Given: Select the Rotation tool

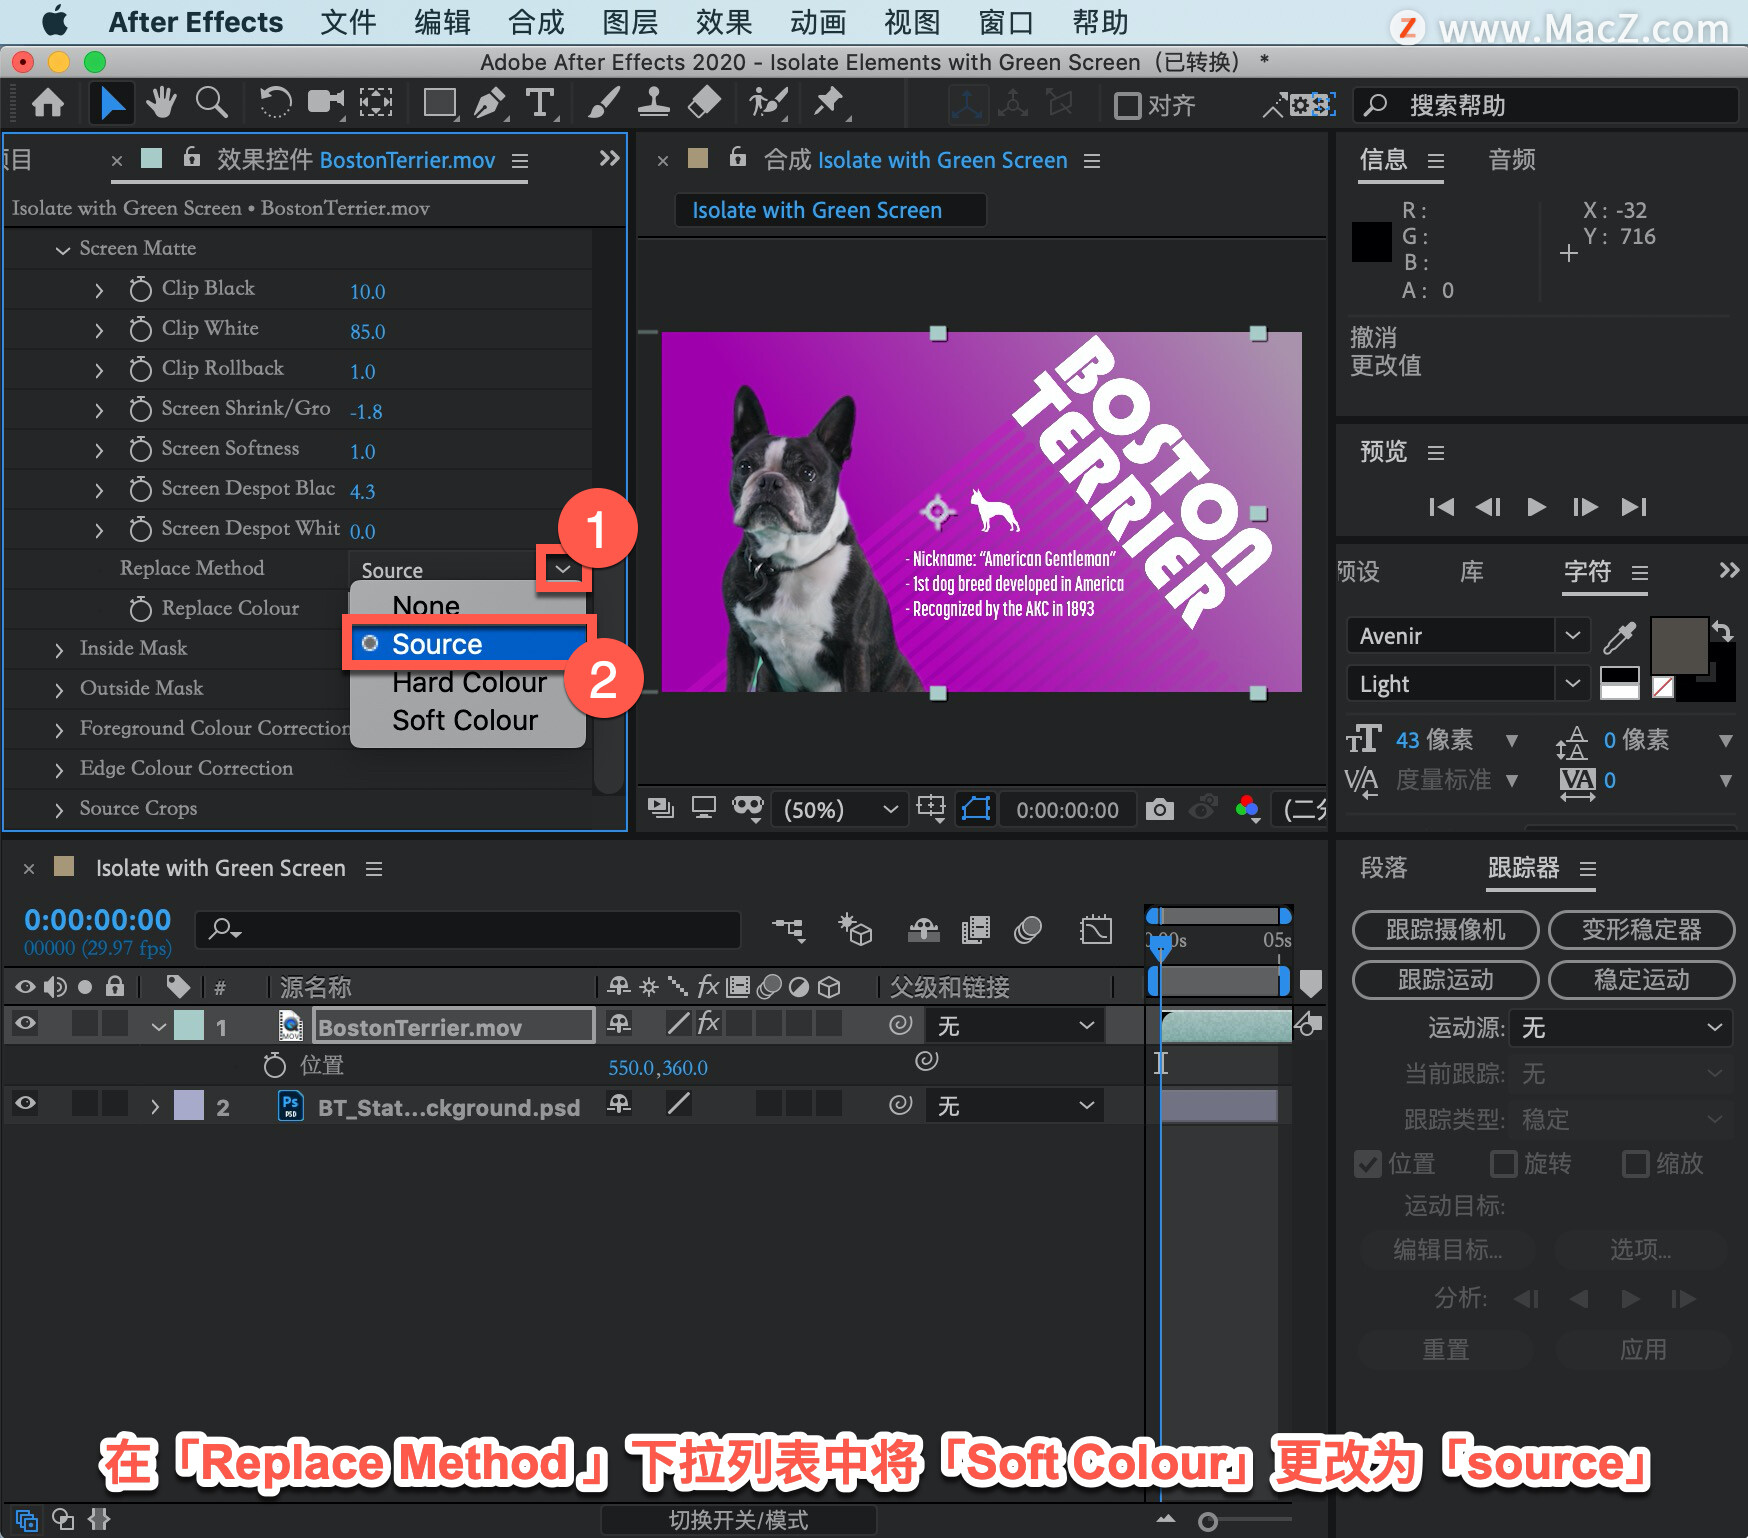Looking at the screenshot, I should (275, 103).
